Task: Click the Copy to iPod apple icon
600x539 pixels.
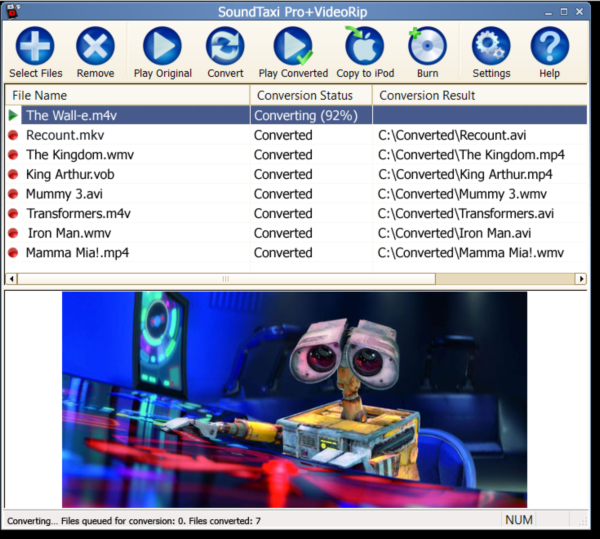Action: tap(364, 46)
